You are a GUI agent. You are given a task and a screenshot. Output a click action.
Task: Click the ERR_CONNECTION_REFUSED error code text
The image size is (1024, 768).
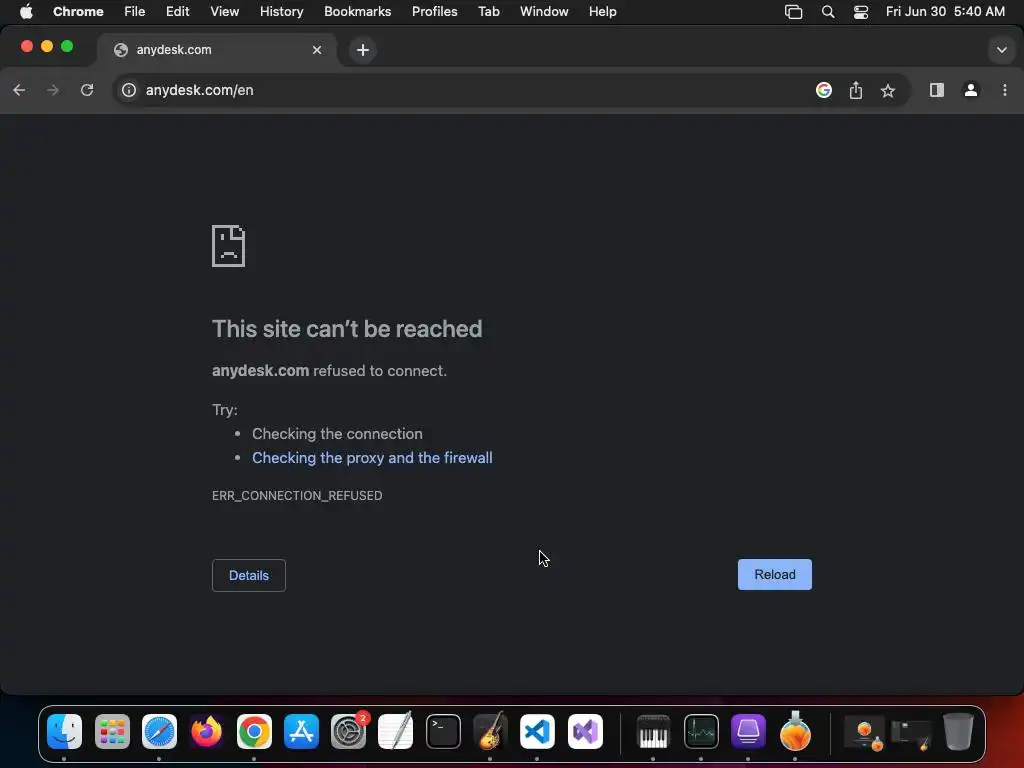point(297,496)
